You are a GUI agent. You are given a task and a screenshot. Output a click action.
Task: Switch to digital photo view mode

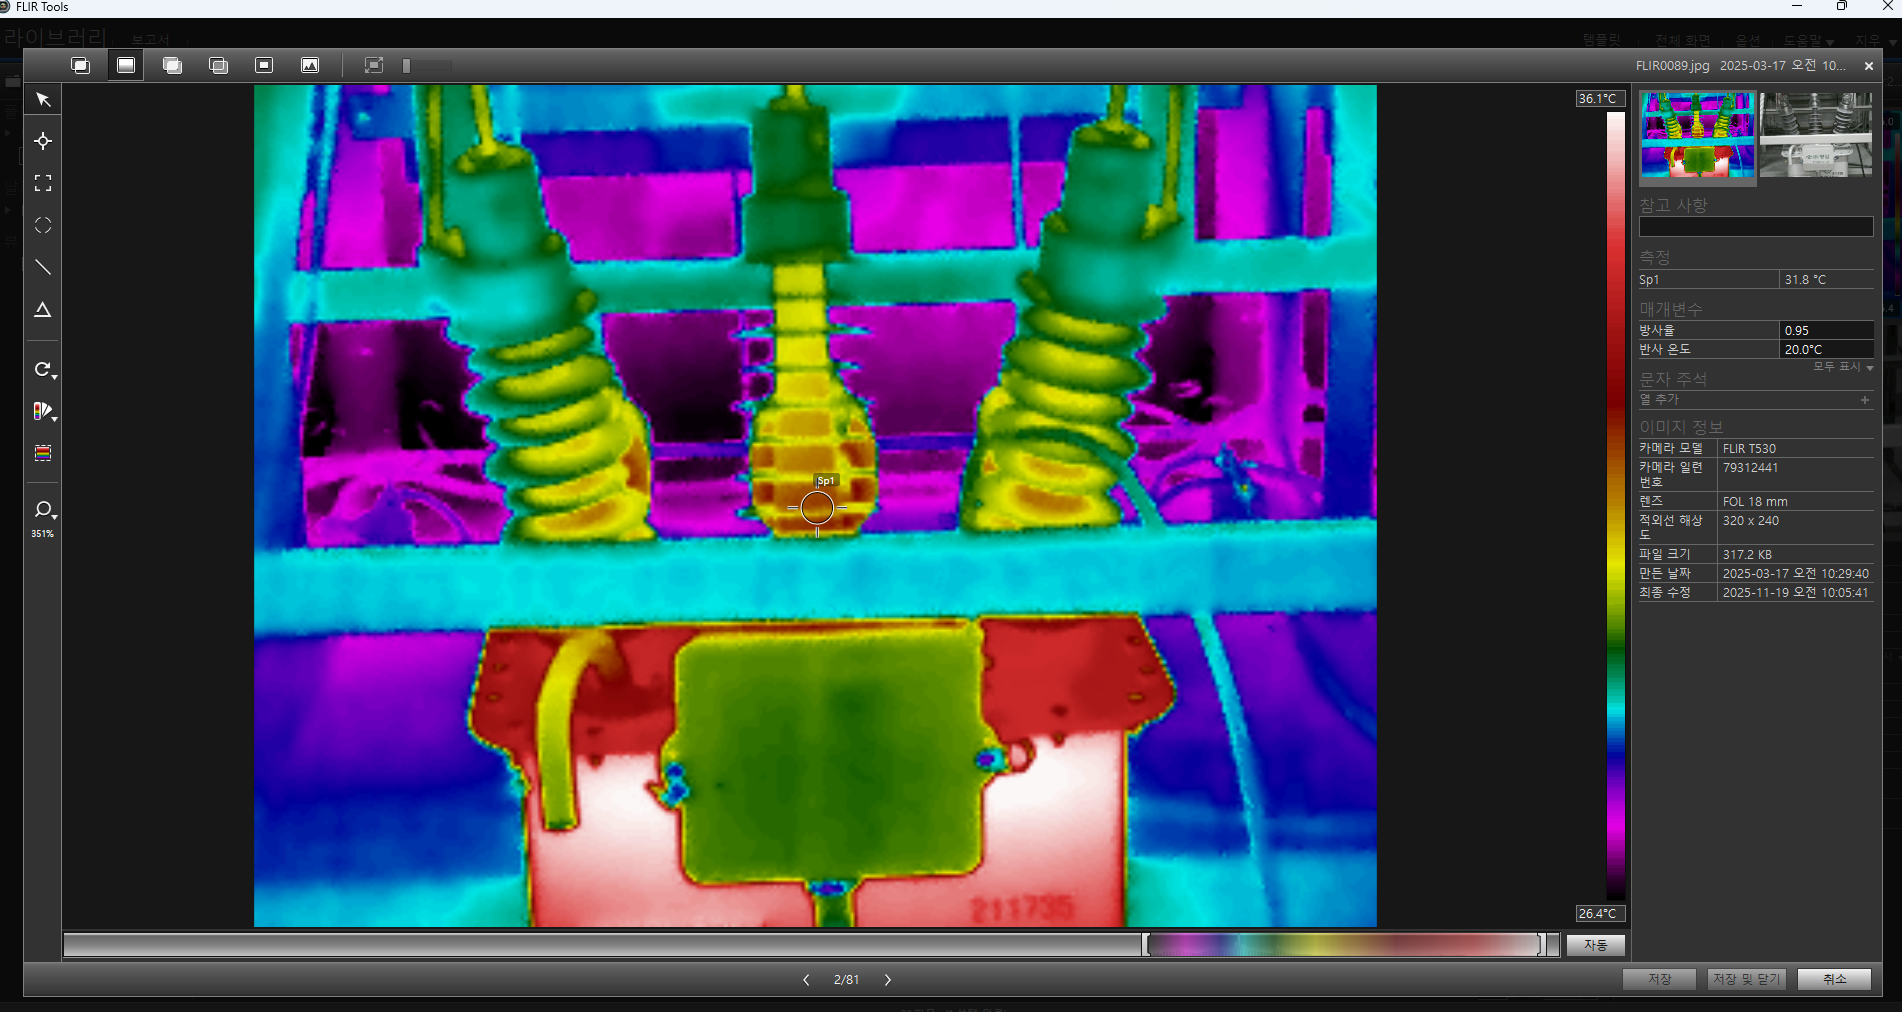[x=310, y=65]
